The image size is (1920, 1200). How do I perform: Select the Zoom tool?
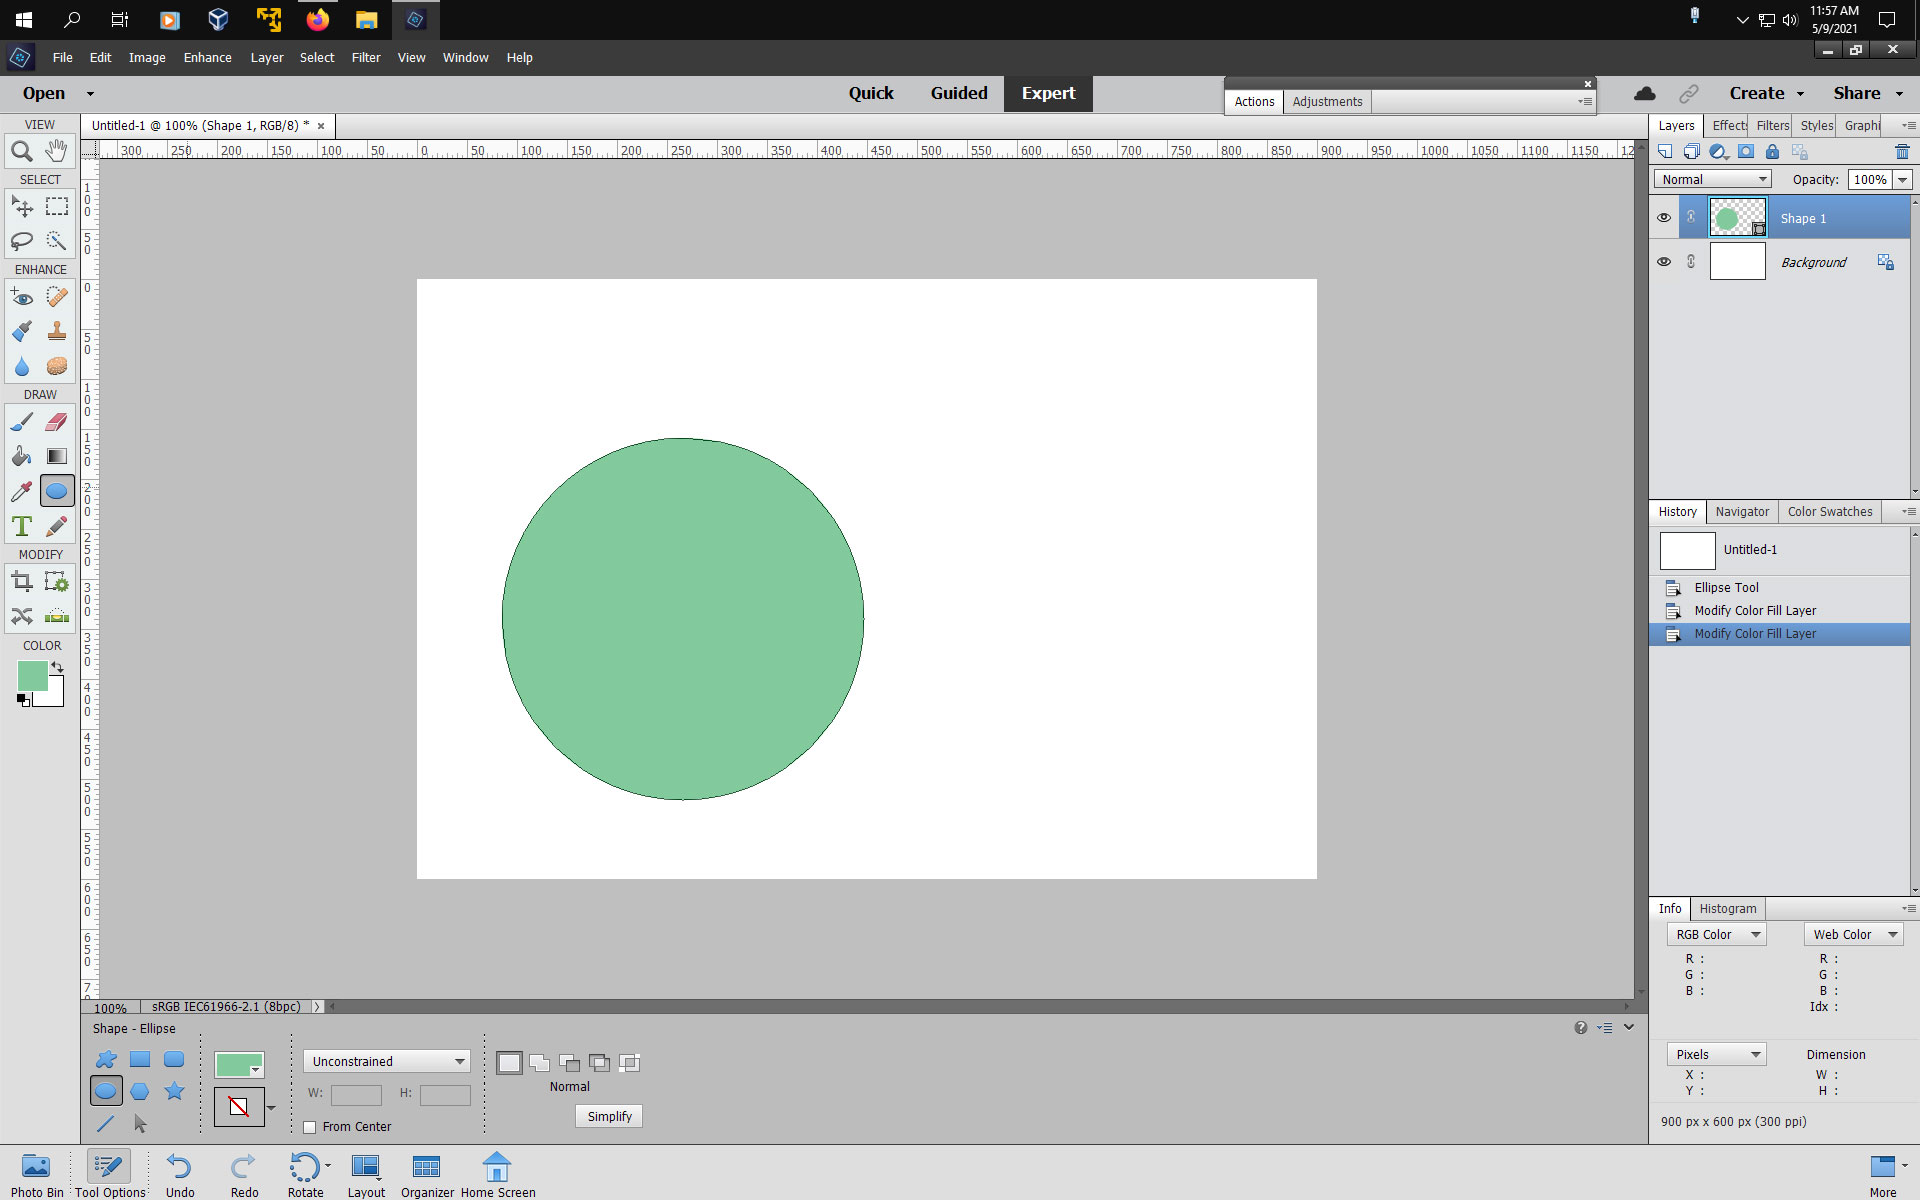pos(21,151)
